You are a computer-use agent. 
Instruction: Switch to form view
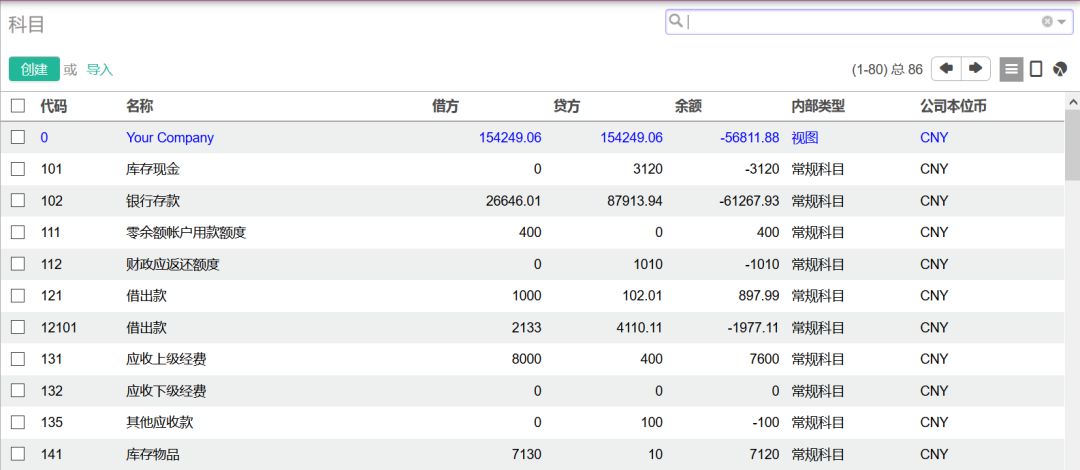(1036, 69)
